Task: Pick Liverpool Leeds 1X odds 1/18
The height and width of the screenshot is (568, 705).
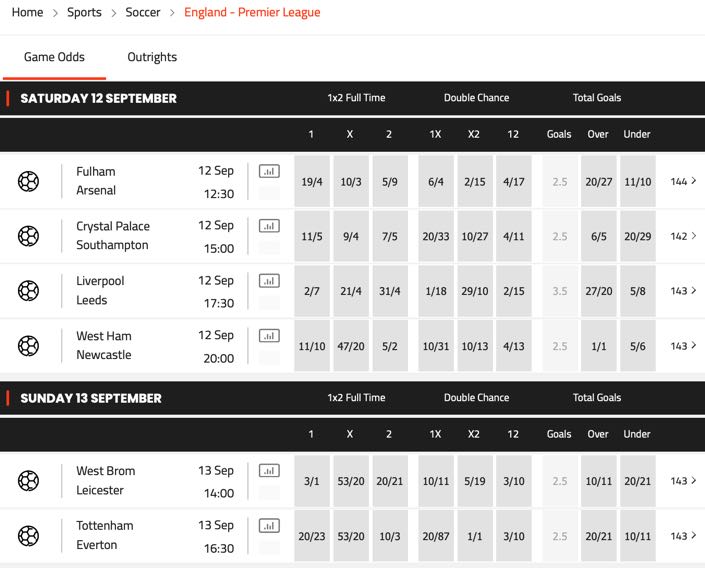Action: [x=436, y=291]
